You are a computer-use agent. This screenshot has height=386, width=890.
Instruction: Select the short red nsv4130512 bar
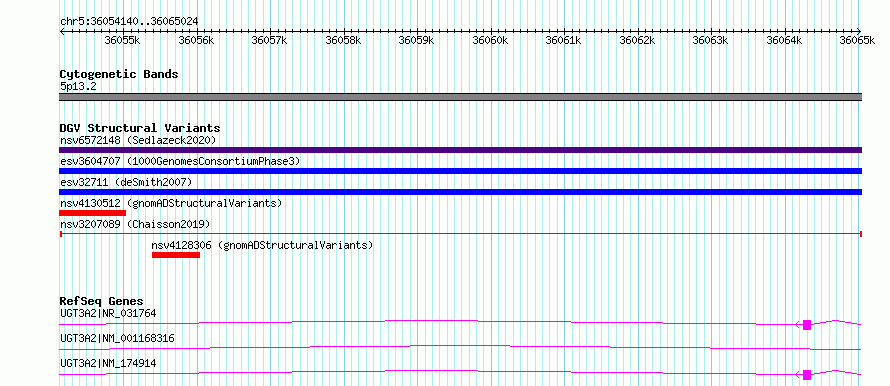(x=93, y=213)
